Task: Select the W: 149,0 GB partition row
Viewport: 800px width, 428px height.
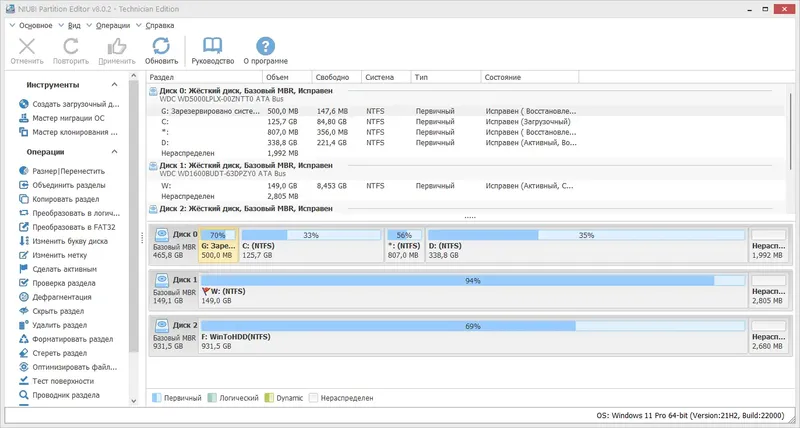Action: click(466, 186)
